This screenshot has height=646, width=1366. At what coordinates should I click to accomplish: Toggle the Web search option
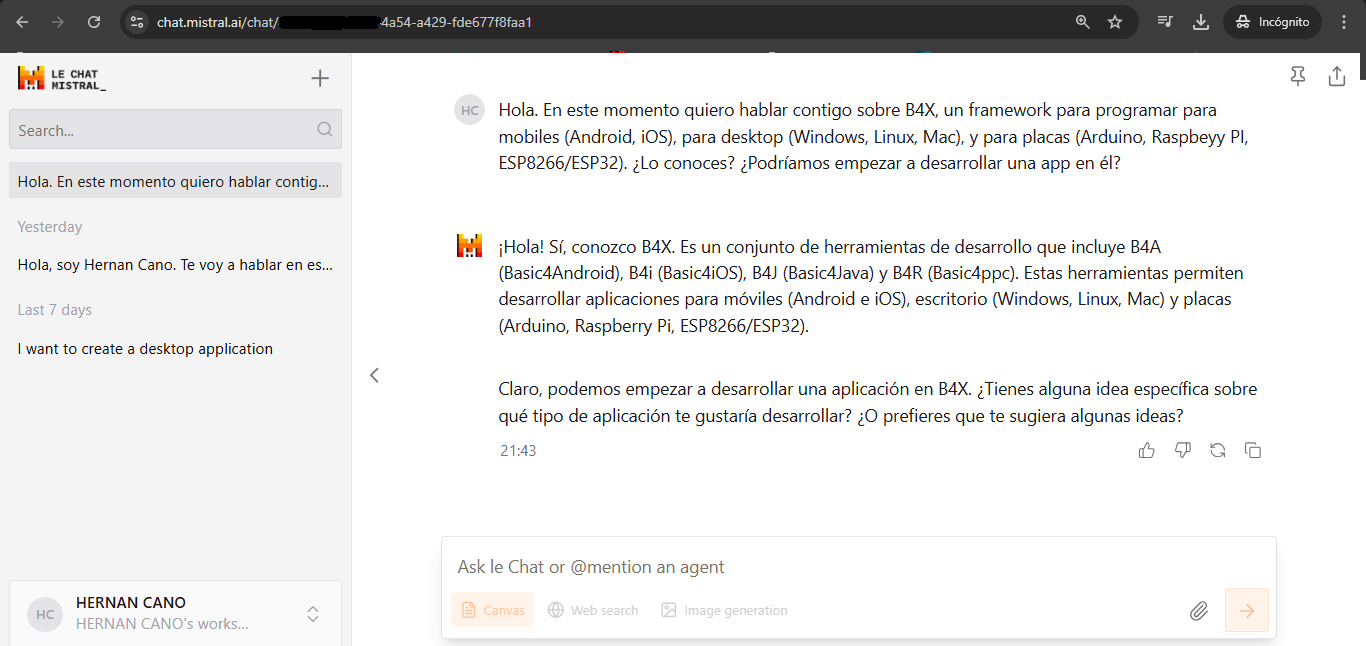(x=592, y=610)
